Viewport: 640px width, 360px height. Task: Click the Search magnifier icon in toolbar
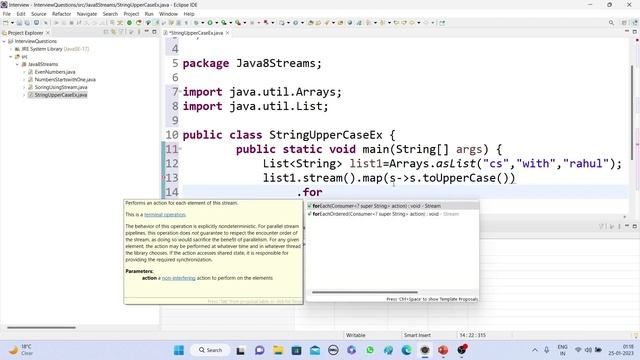pos(611,23)
